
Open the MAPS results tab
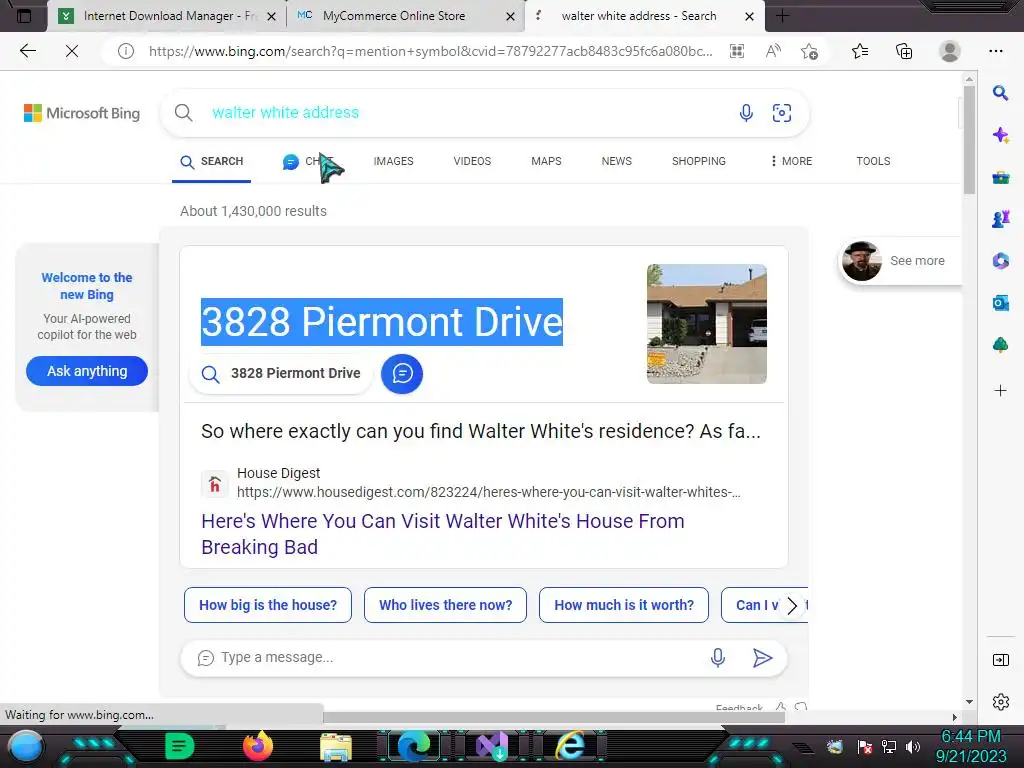[546, 161]
